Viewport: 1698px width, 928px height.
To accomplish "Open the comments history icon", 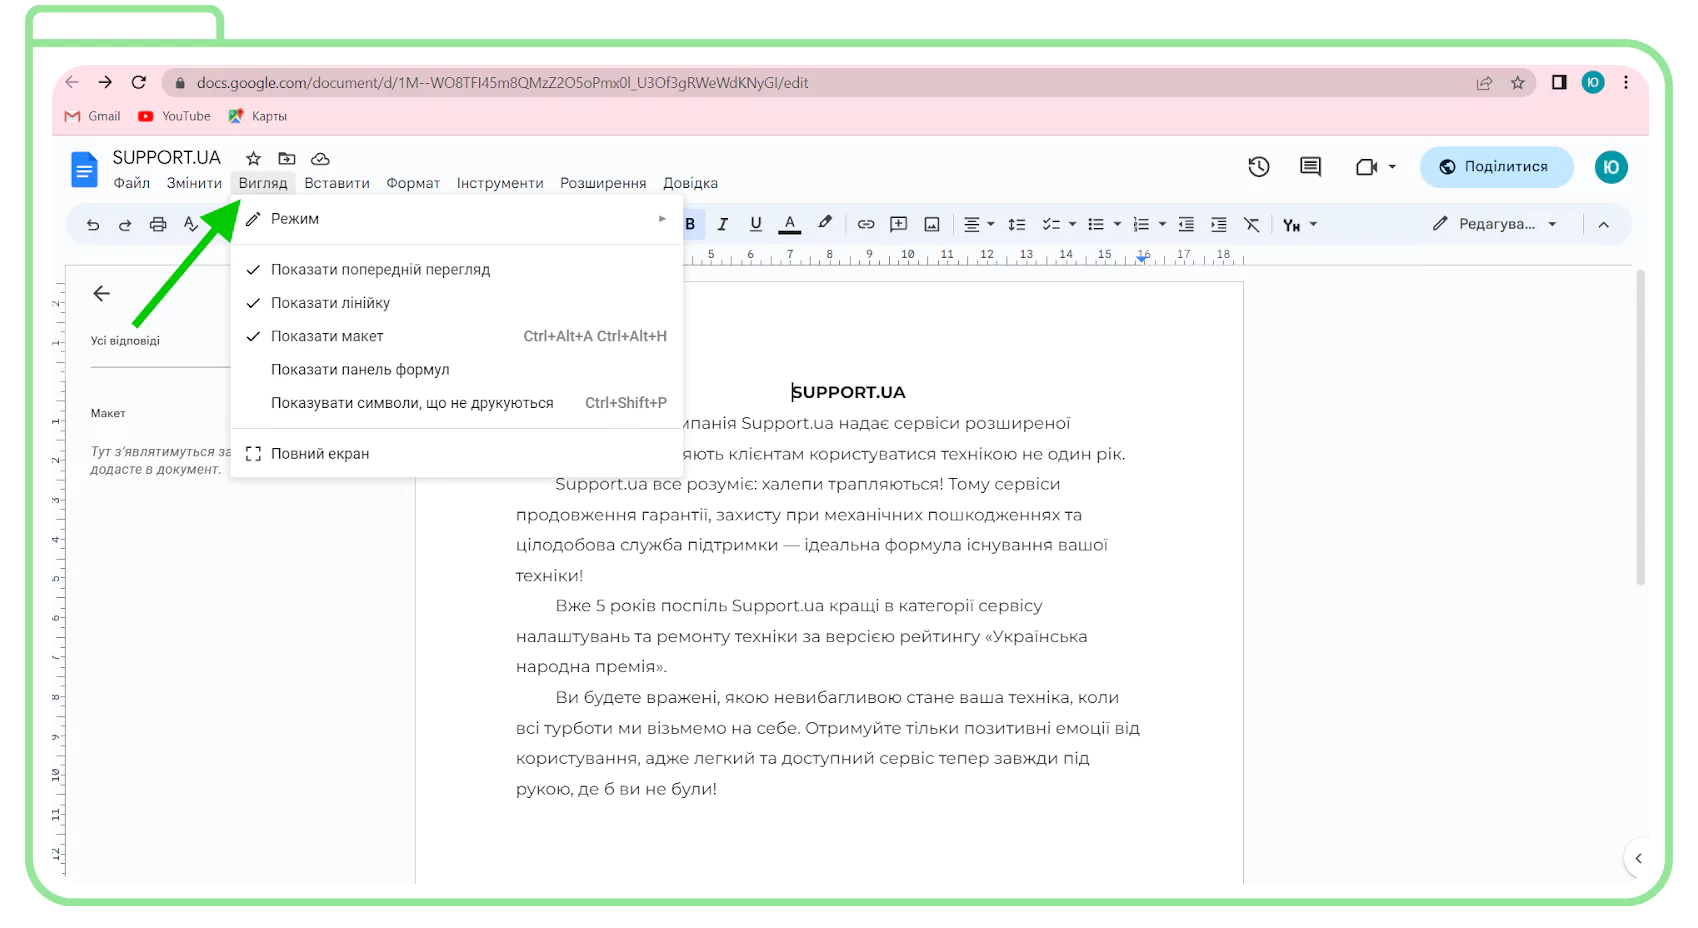I will [x=1310, y=167].
